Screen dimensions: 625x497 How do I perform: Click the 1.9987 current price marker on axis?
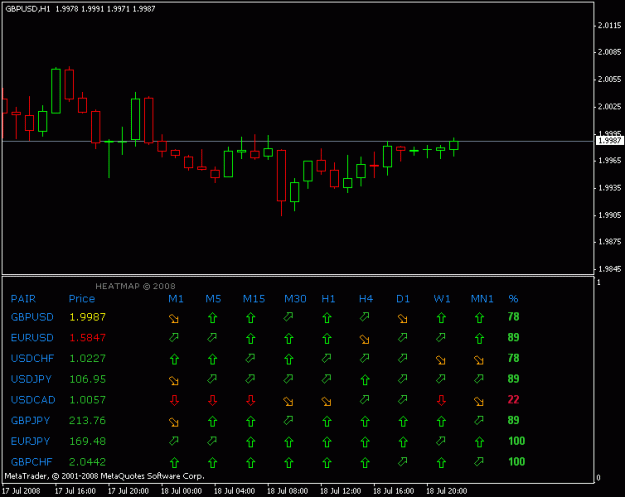tap(609, 140)
